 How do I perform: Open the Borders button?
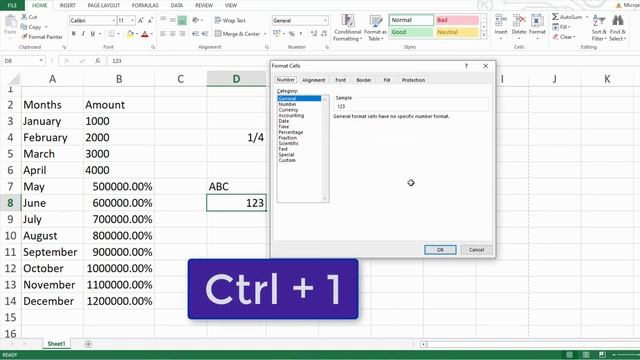point(111,34)
